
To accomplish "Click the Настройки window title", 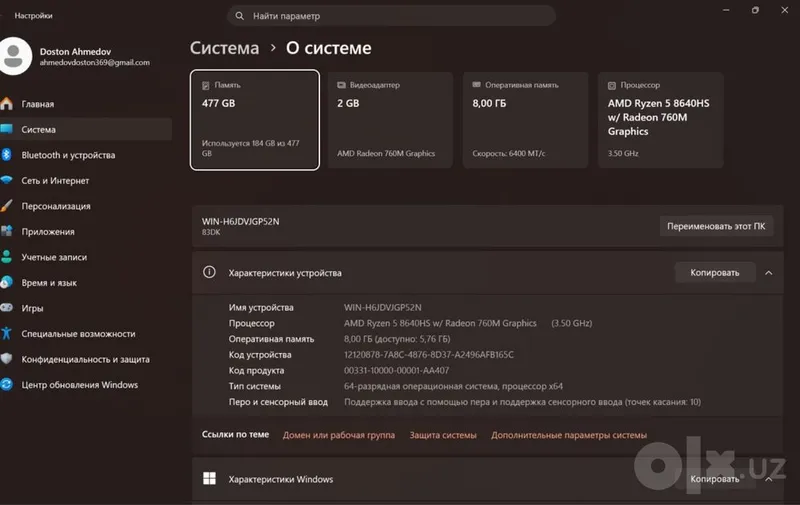I will (x=33, y=16).
